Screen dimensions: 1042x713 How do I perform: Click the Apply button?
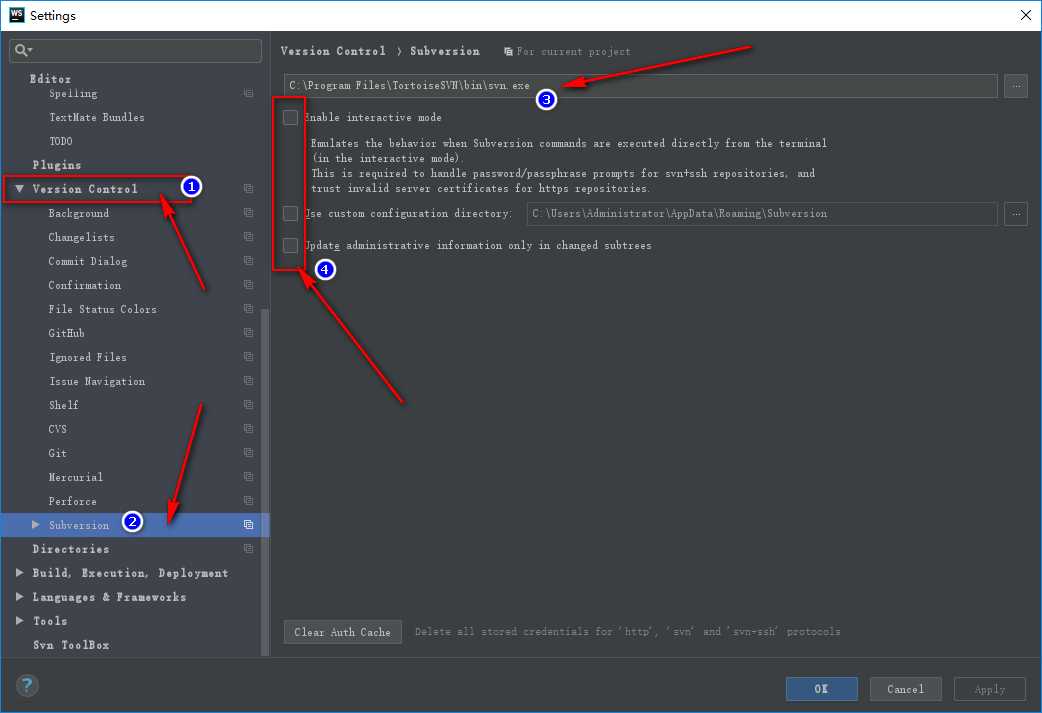click(990, 689)
